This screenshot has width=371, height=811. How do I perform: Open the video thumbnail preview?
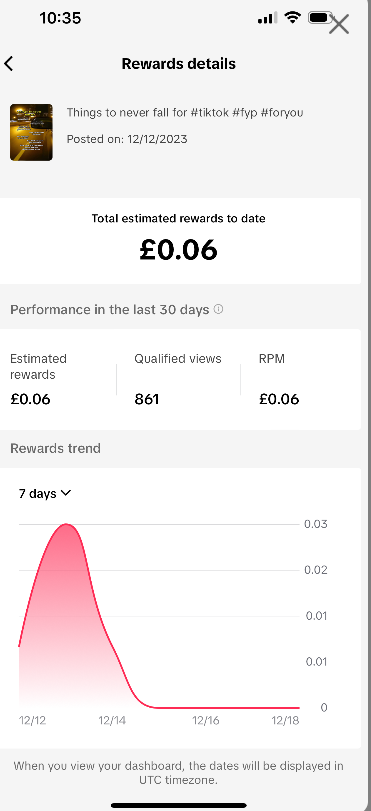click(x=31, y=132)
